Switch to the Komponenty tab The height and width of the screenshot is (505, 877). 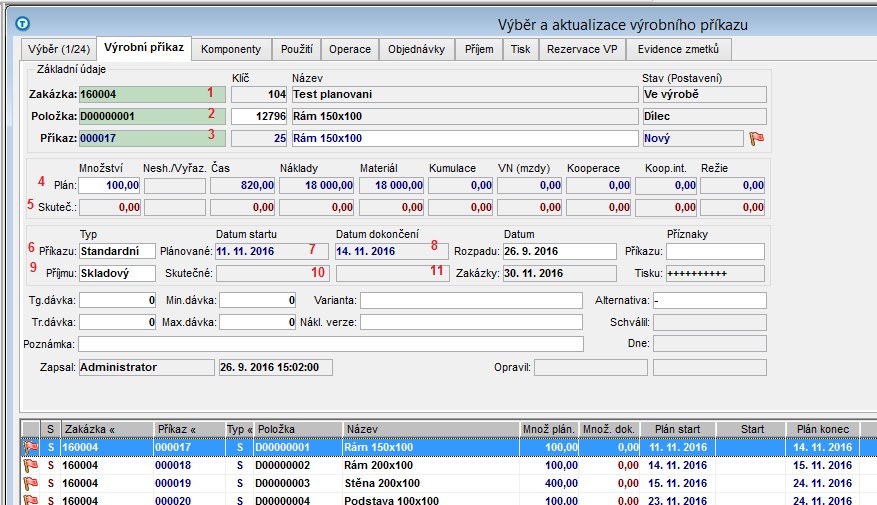(x=231, y=49)
